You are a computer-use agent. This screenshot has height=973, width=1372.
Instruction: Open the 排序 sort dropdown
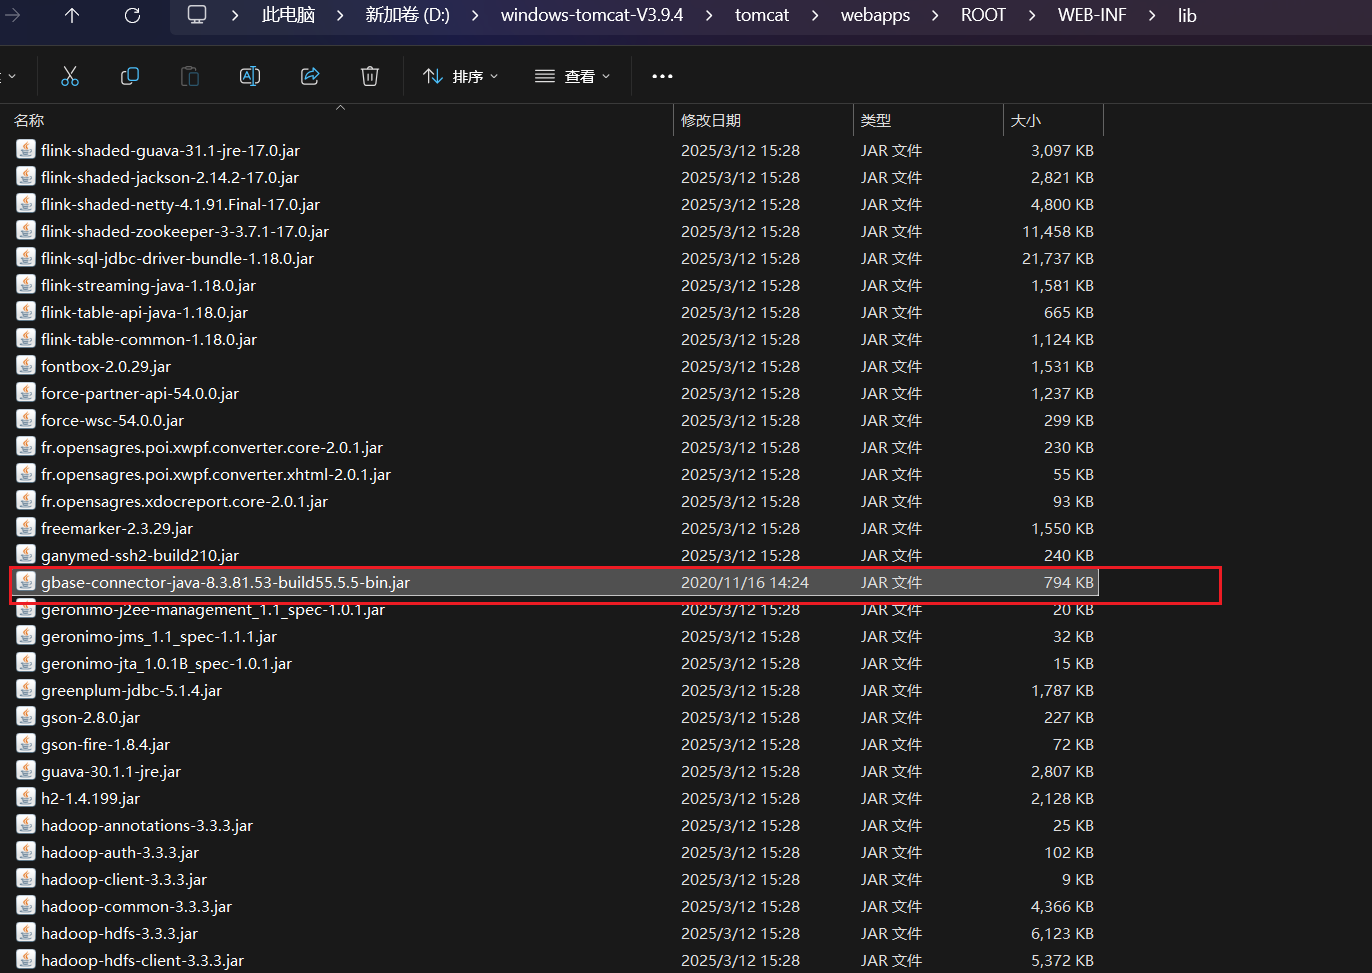click(460, 76)
